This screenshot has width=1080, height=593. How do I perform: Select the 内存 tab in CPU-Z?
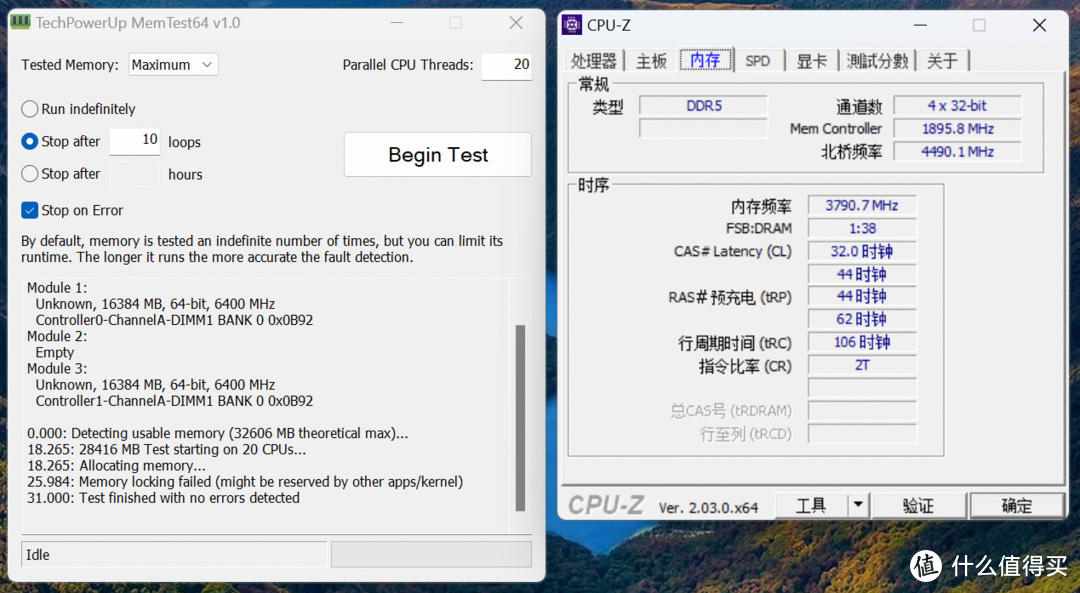tap(705, 60)
